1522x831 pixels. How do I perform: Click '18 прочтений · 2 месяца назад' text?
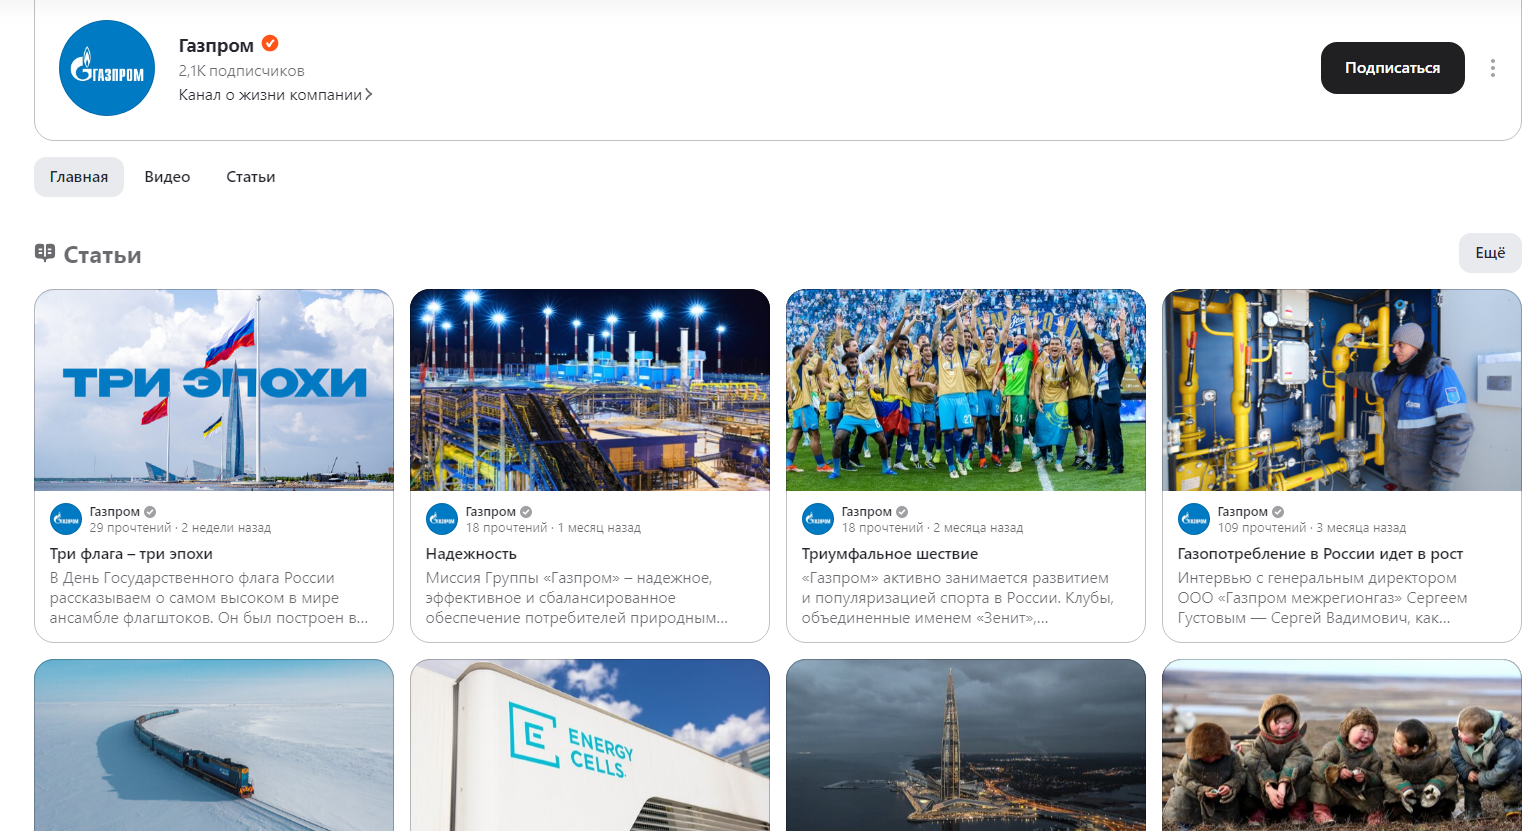point(932,528)
